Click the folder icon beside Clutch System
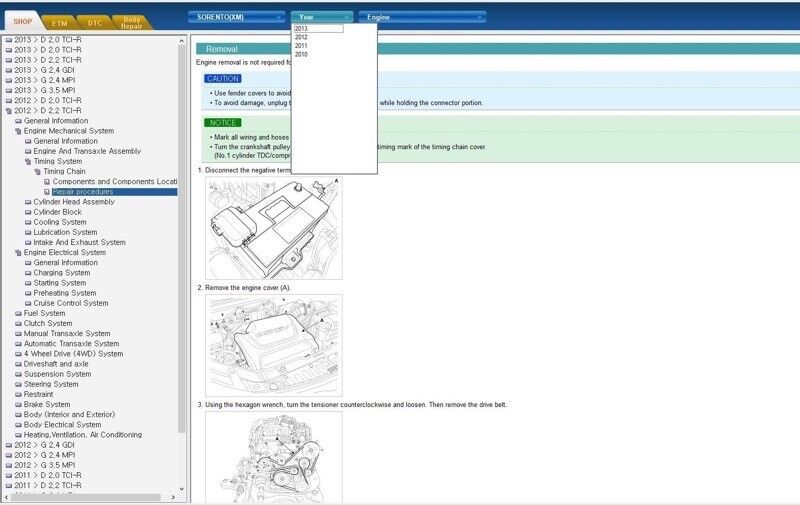800x505 pixels. click(18, 324)
